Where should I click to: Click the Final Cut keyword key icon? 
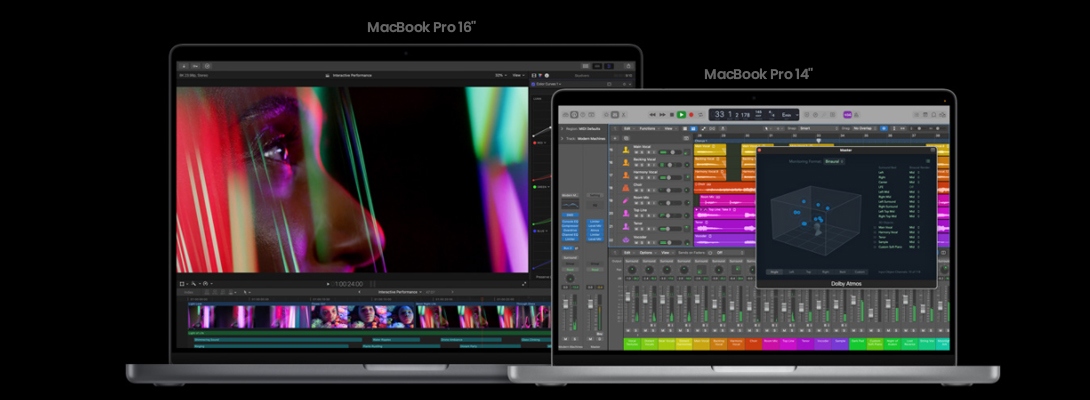point(195,65)
